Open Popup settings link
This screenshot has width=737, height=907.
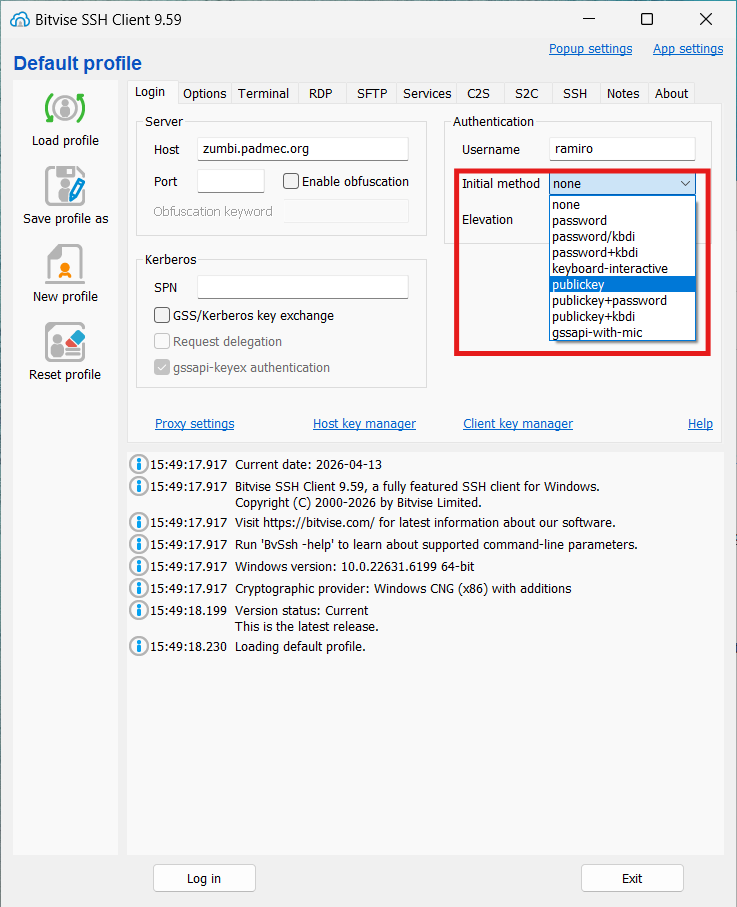(590, 49)
